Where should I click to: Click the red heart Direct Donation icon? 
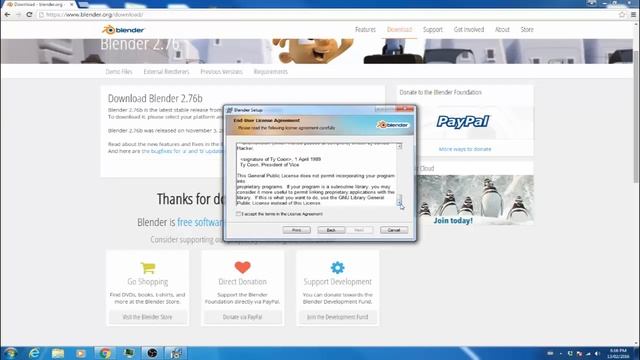(242, 267)
